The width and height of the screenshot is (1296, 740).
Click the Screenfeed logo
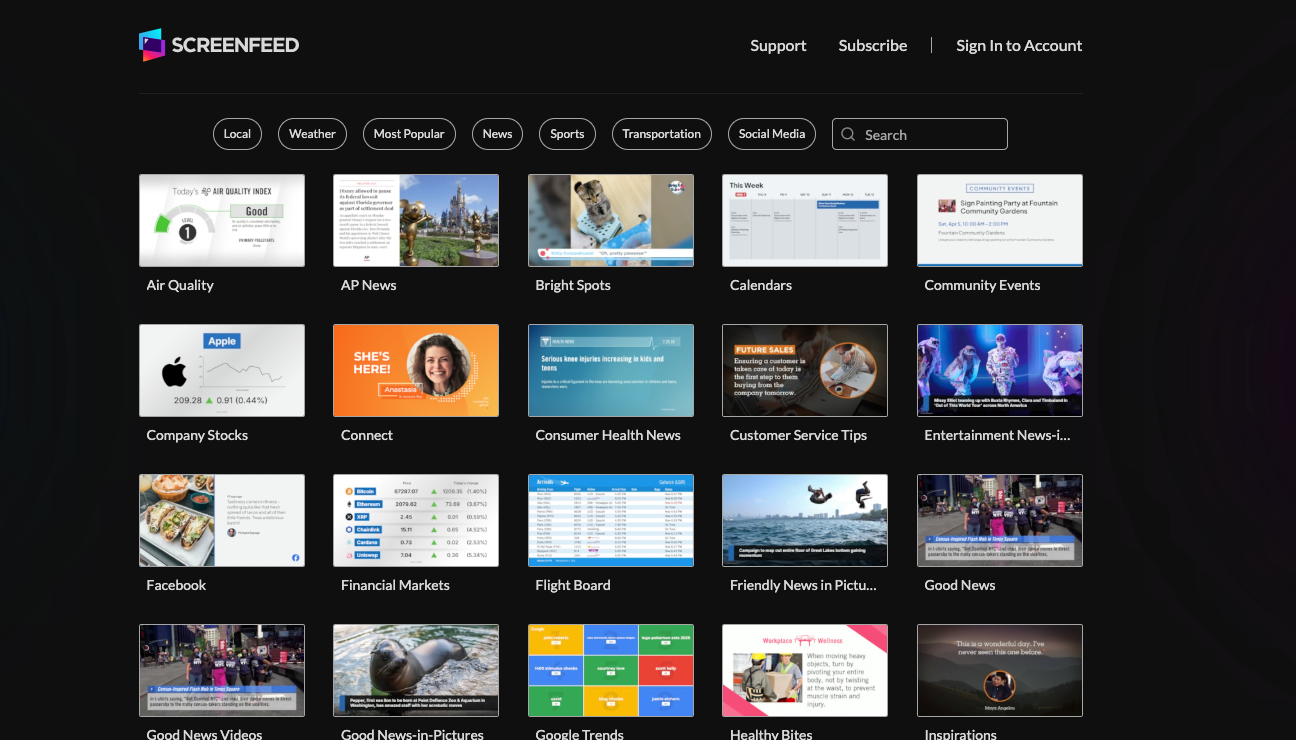click(x=219, y=45)
